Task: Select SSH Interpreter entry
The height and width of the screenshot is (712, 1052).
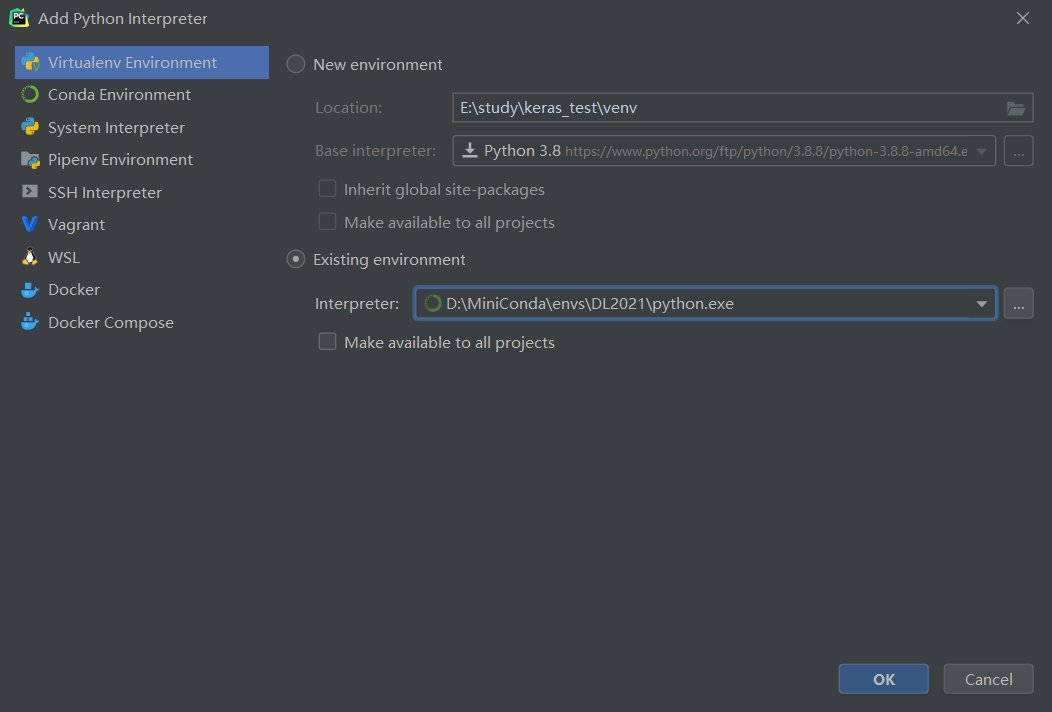Action: [142, 192]
